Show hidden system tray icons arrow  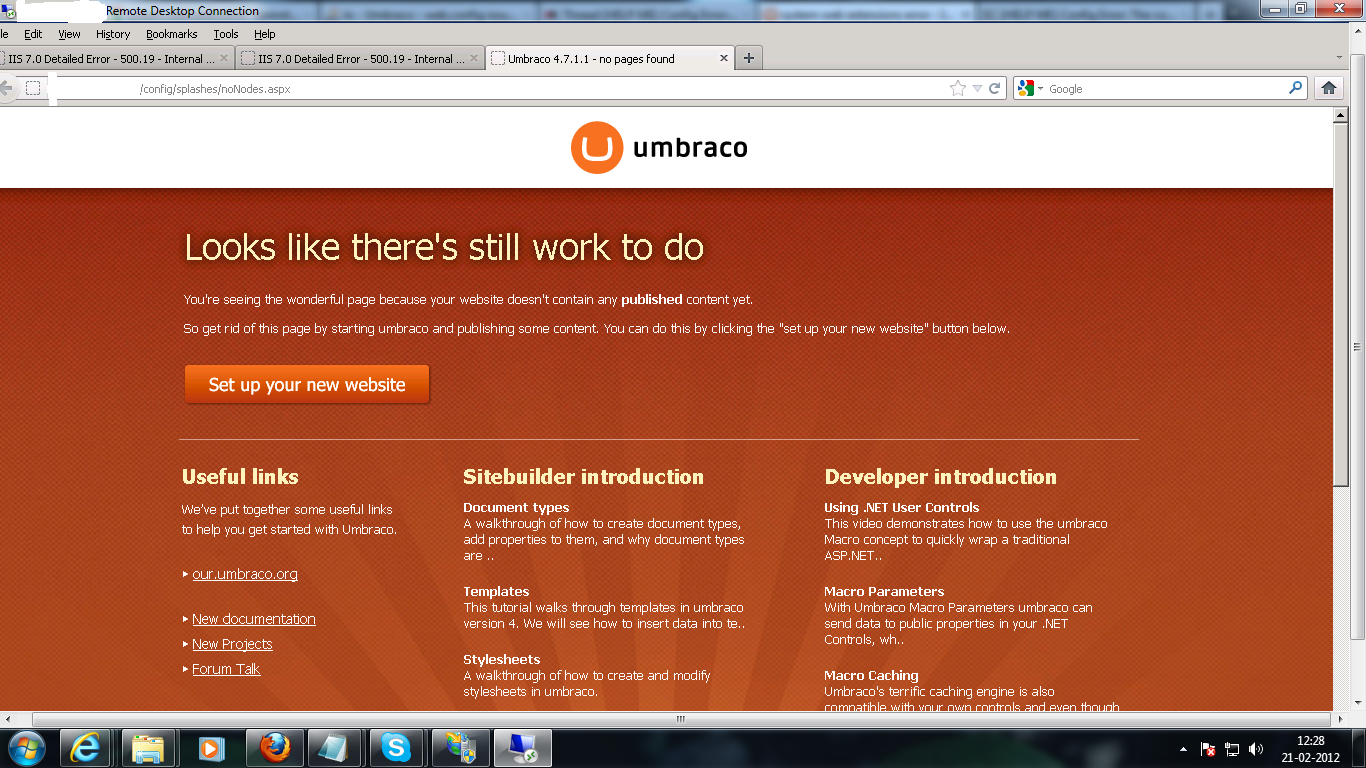1184,748
